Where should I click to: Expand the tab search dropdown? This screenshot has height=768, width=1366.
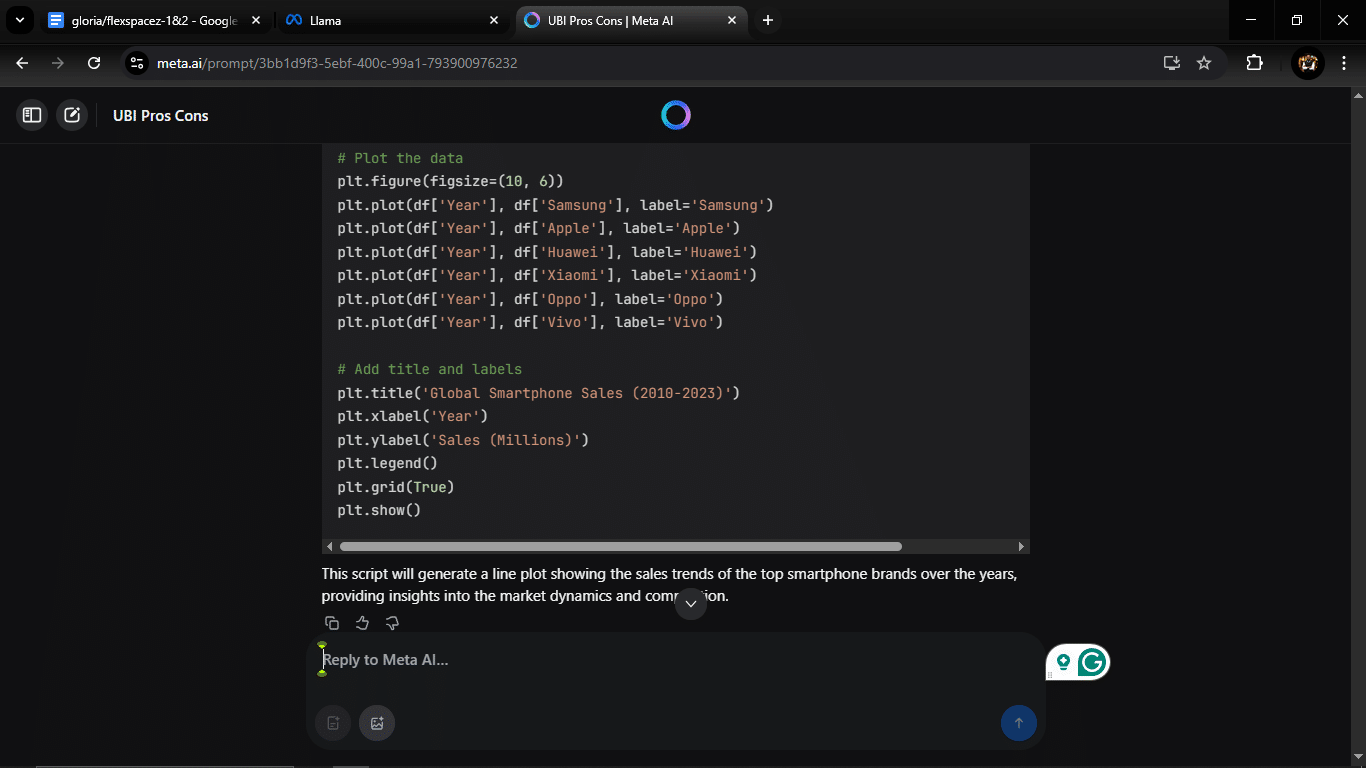point(19,20)
